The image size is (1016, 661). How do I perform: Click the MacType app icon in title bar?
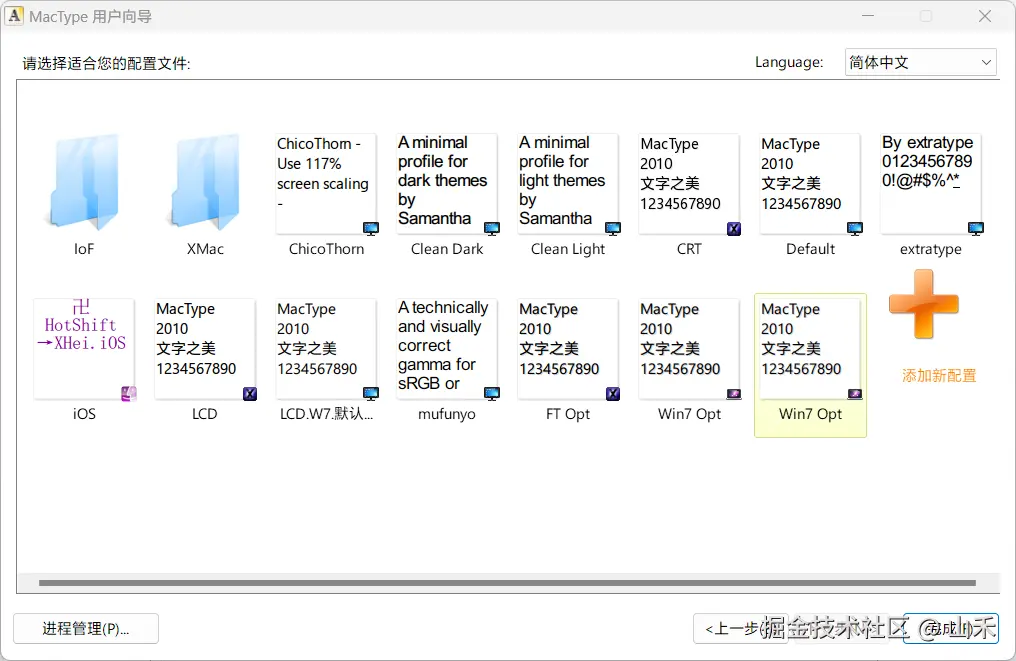[14, 16]
